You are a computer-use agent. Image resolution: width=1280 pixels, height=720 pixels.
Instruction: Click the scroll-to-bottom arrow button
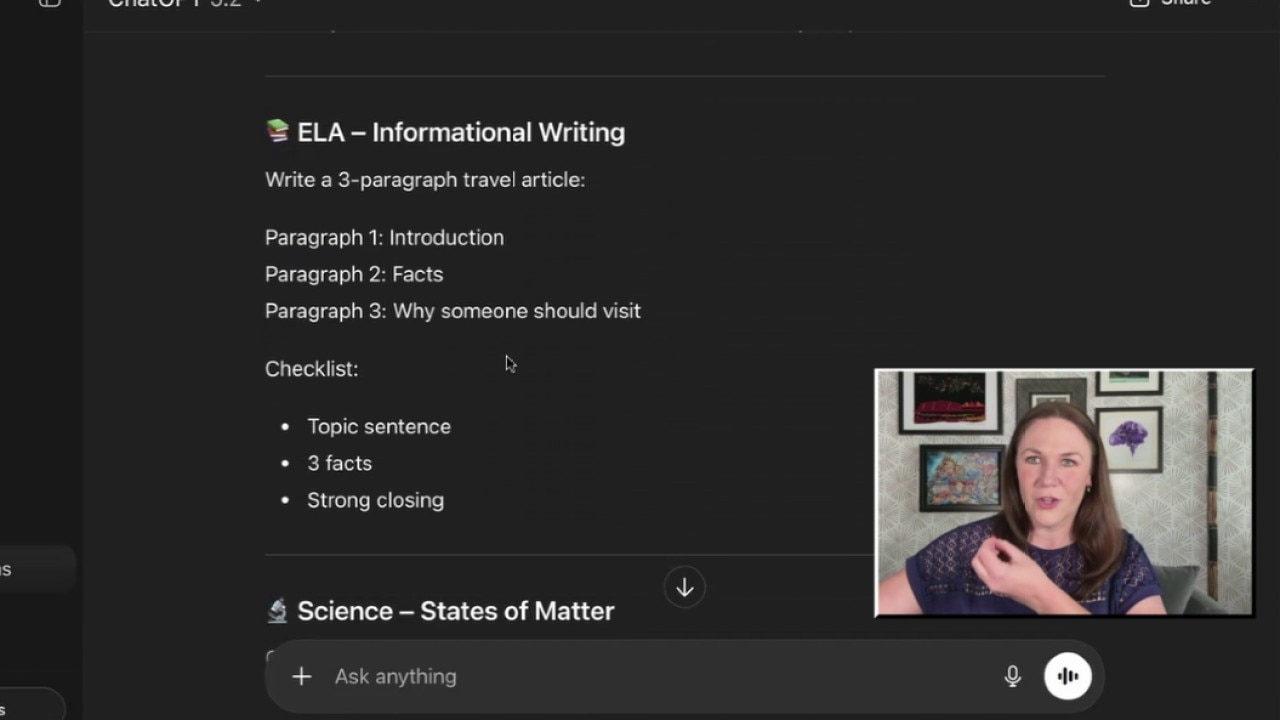[684, 588]
